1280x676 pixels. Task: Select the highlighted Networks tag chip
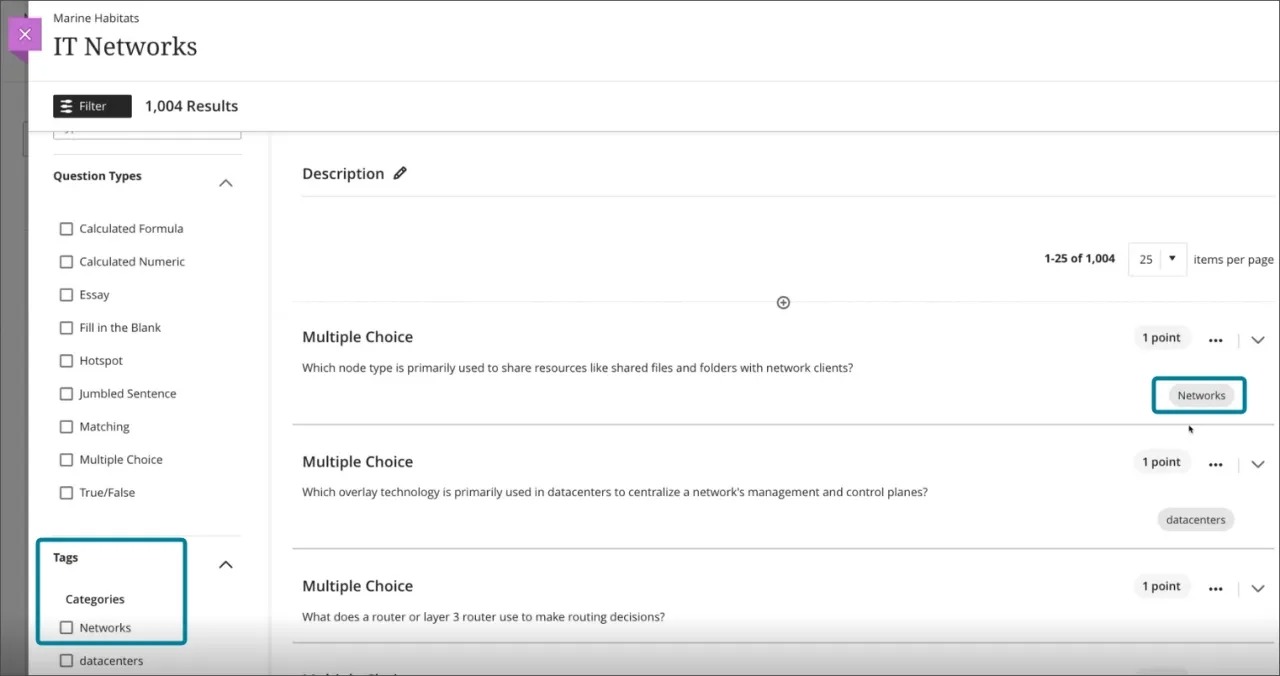pos(1199,394)
